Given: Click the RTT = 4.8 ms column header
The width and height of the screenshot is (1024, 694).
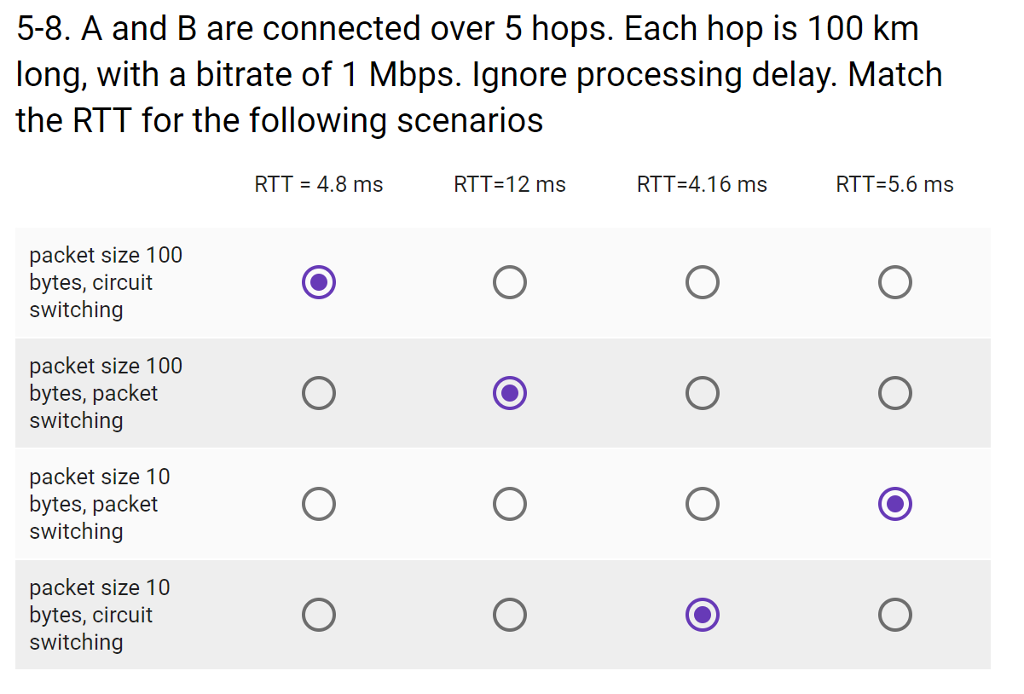Looking at the screenshot, I should click(318, 184).
